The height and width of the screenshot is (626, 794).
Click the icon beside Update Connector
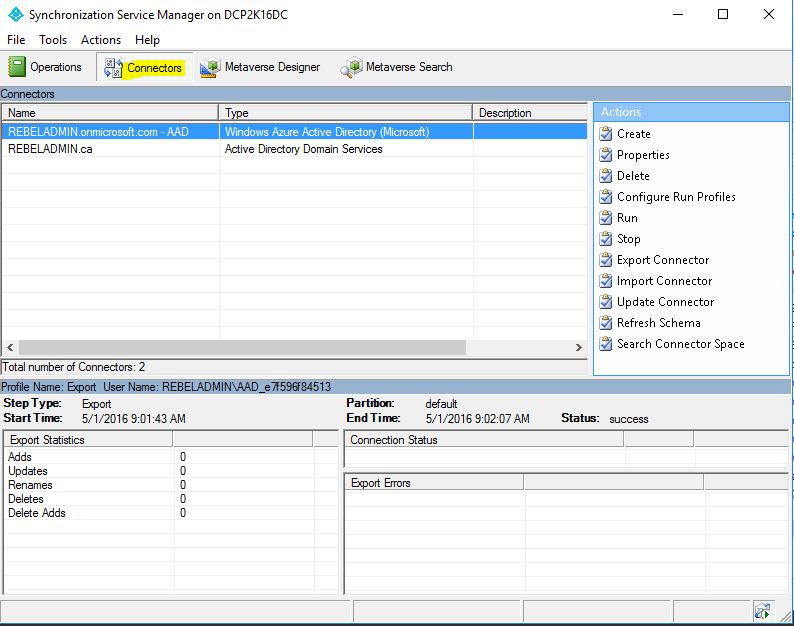[606, 302]
